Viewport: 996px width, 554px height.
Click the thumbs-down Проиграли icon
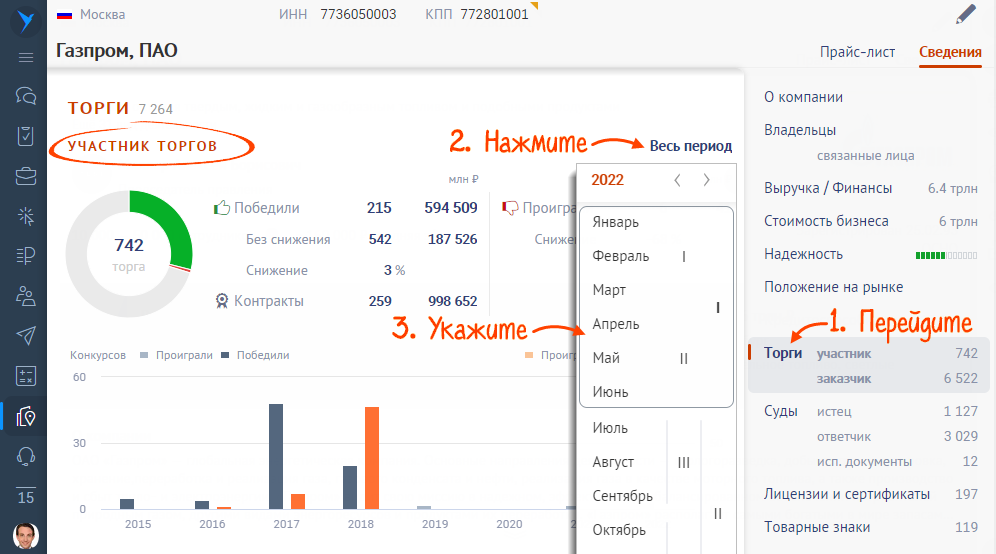[510, 208]
